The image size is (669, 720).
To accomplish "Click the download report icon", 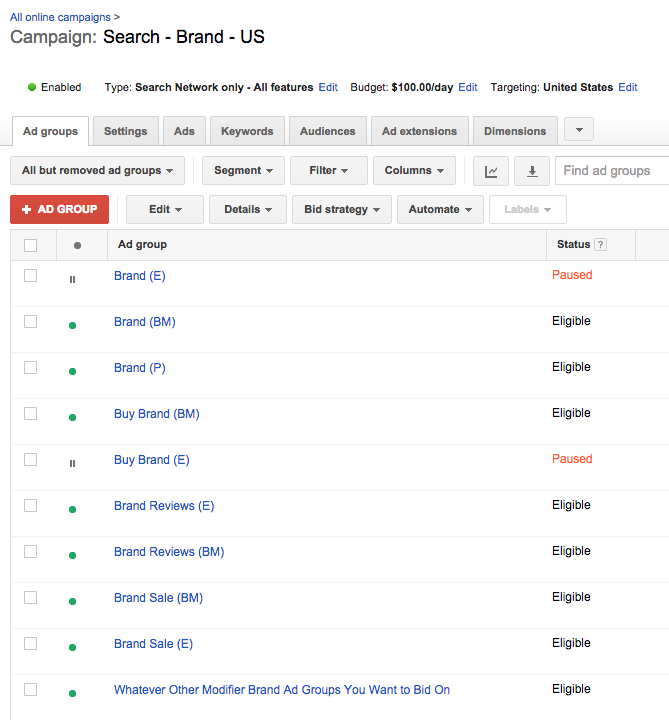I will [x=532, y=171].
